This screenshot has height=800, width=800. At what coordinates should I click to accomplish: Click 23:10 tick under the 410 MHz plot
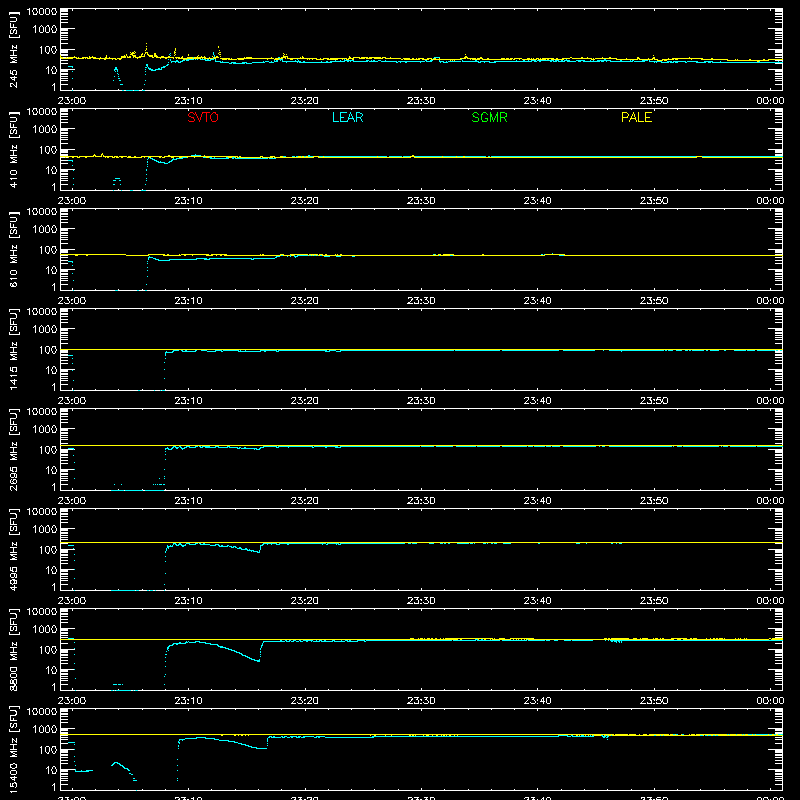[188, 201]
